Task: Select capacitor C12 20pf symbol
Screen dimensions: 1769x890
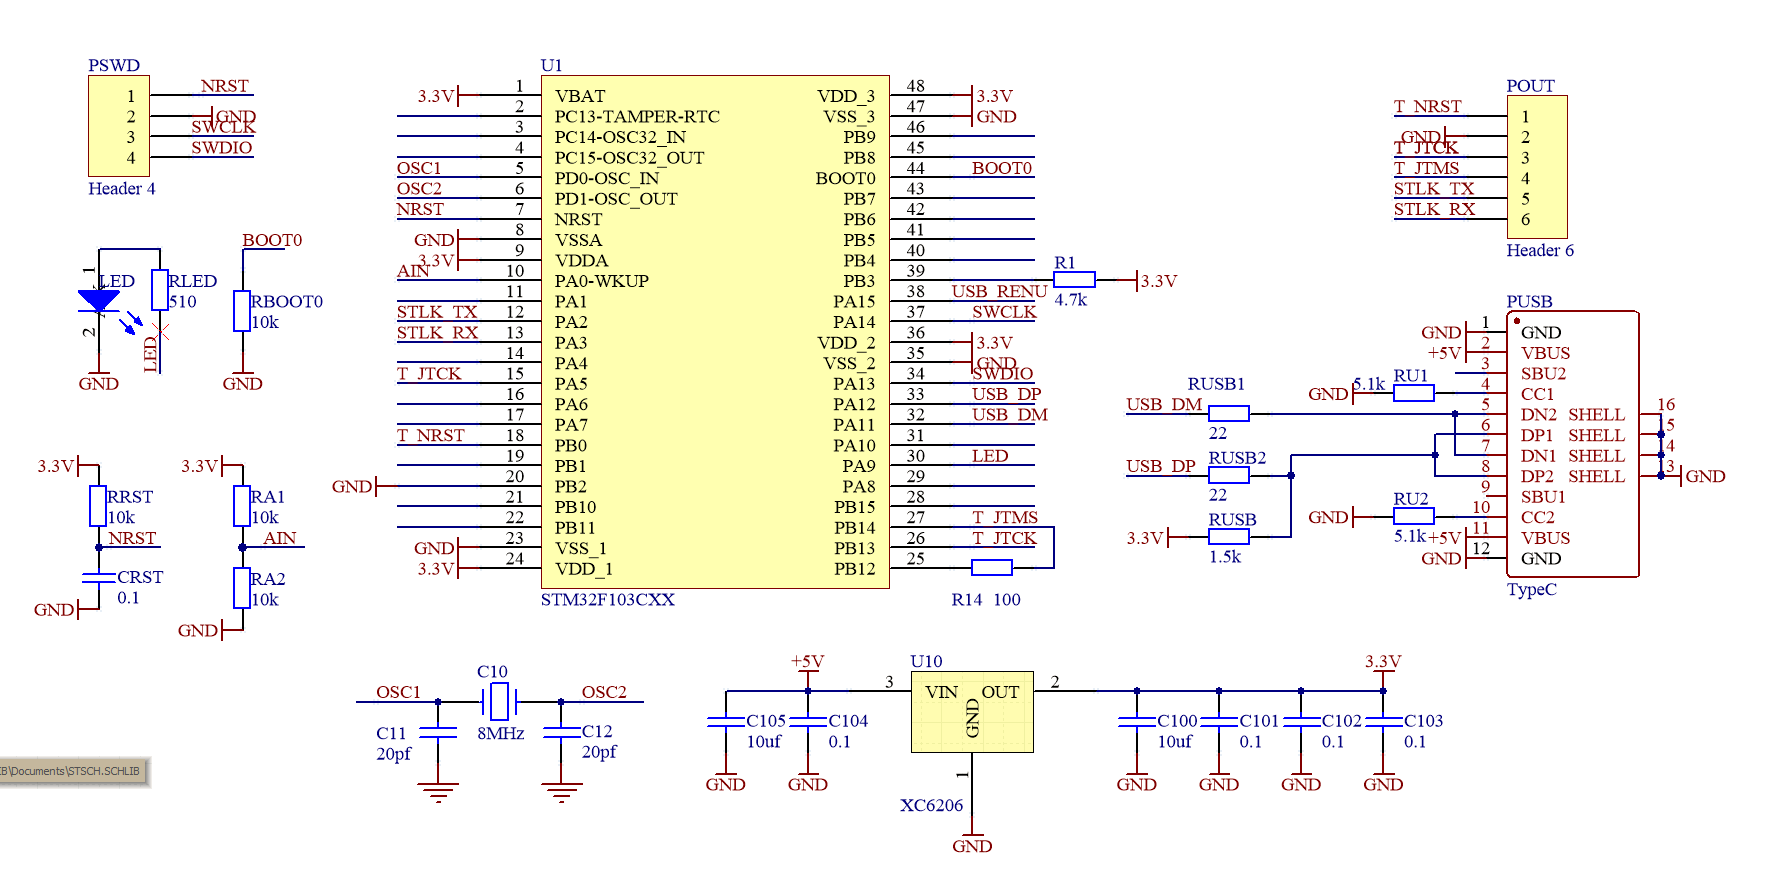Action: [562, 732]
